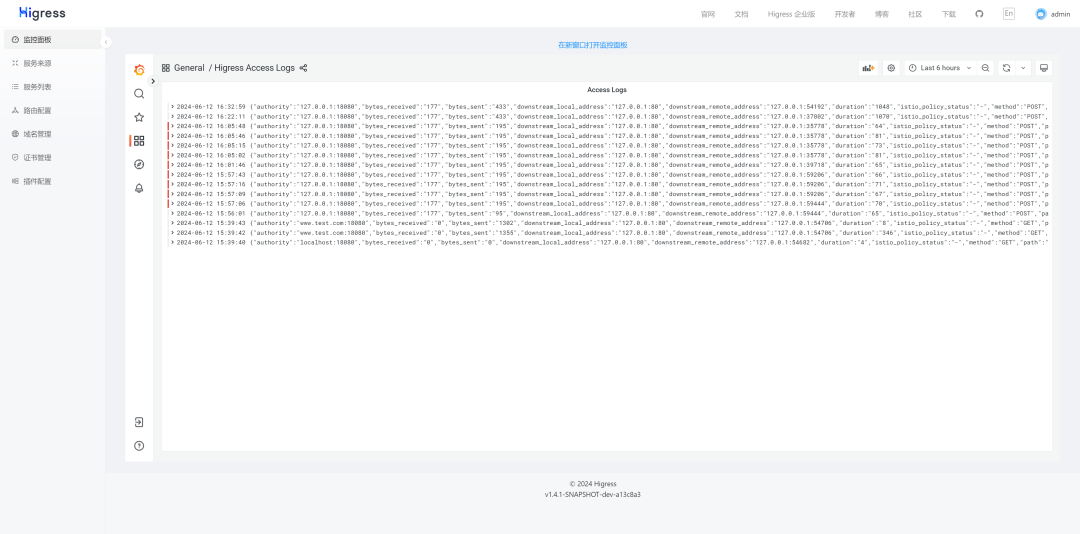Share the Higress Access Logs dashboard
Screen dimensions: 1080x534
(x=303, y=68)
